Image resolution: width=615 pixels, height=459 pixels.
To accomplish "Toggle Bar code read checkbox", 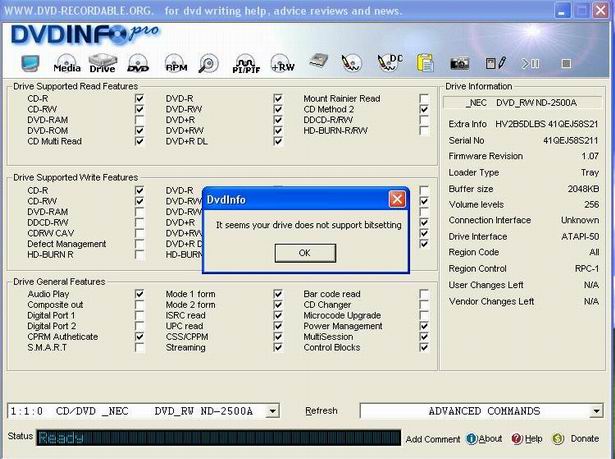I will coord(424,293).
